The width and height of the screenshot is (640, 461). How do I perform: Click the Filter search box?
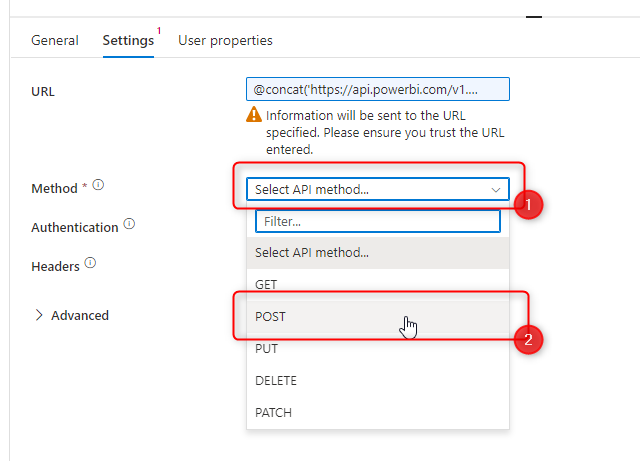click(378, 221)
